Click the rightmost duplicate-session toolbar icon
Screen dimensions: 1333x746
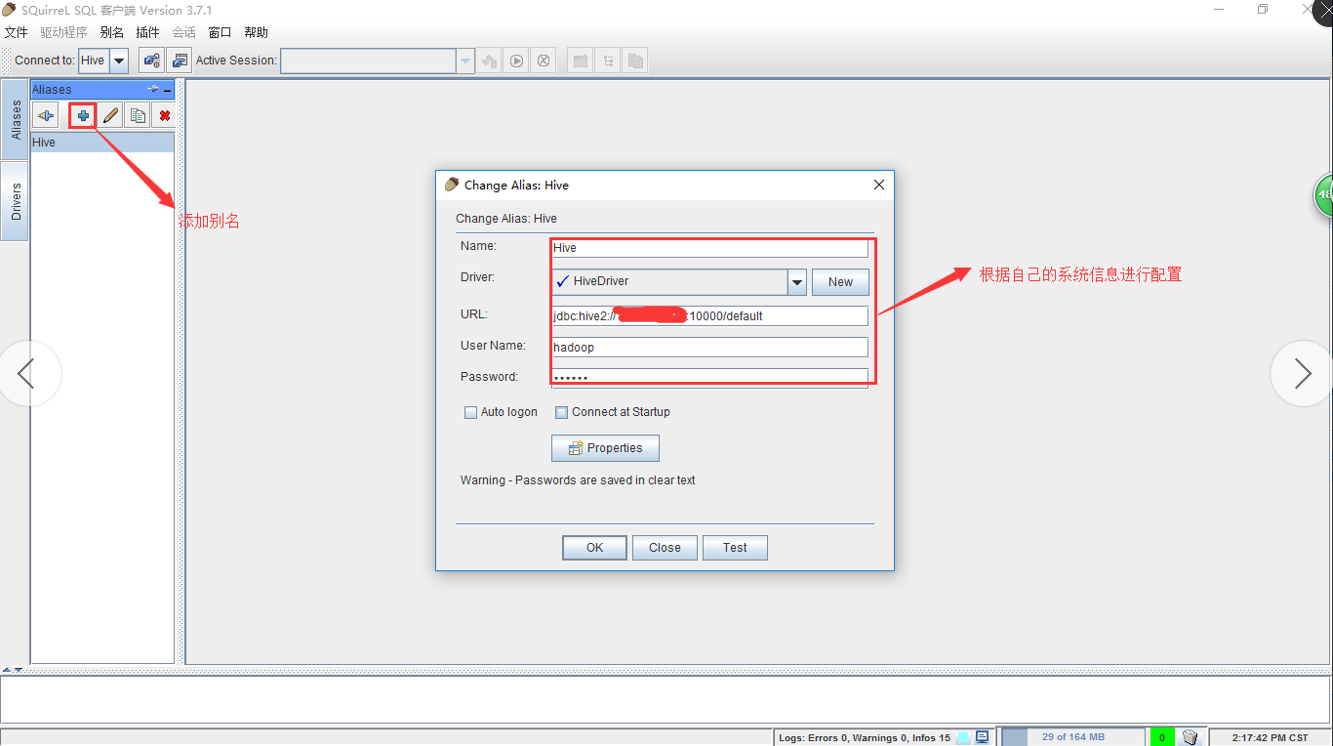[635, 61]
